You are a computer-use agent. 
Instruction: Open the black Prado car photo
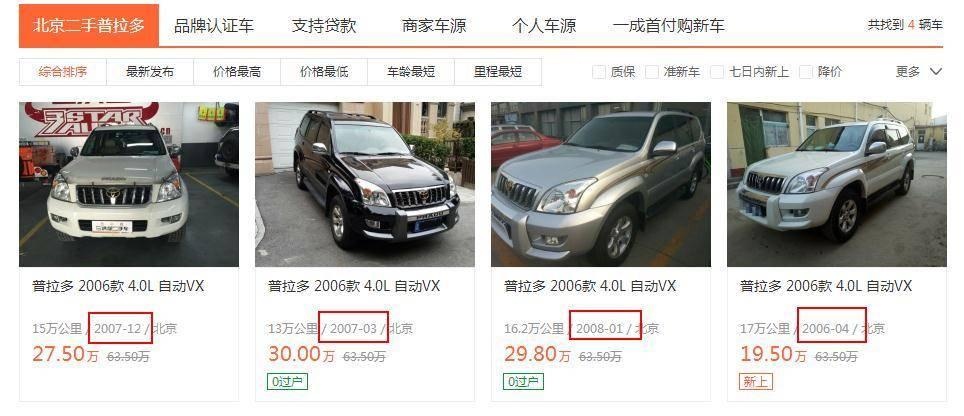pos(365,184)
